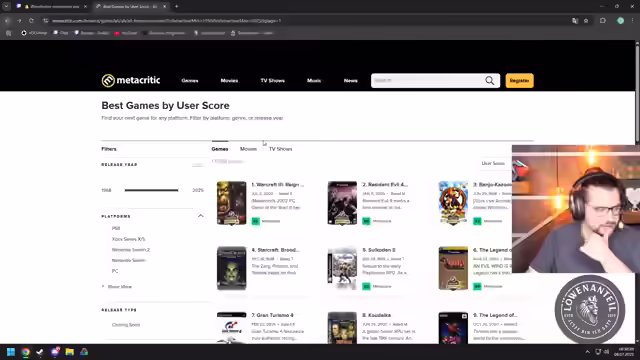The image size is (640, 360).
Task: Open the Movies navigation menu
Action: coord(229,81)
